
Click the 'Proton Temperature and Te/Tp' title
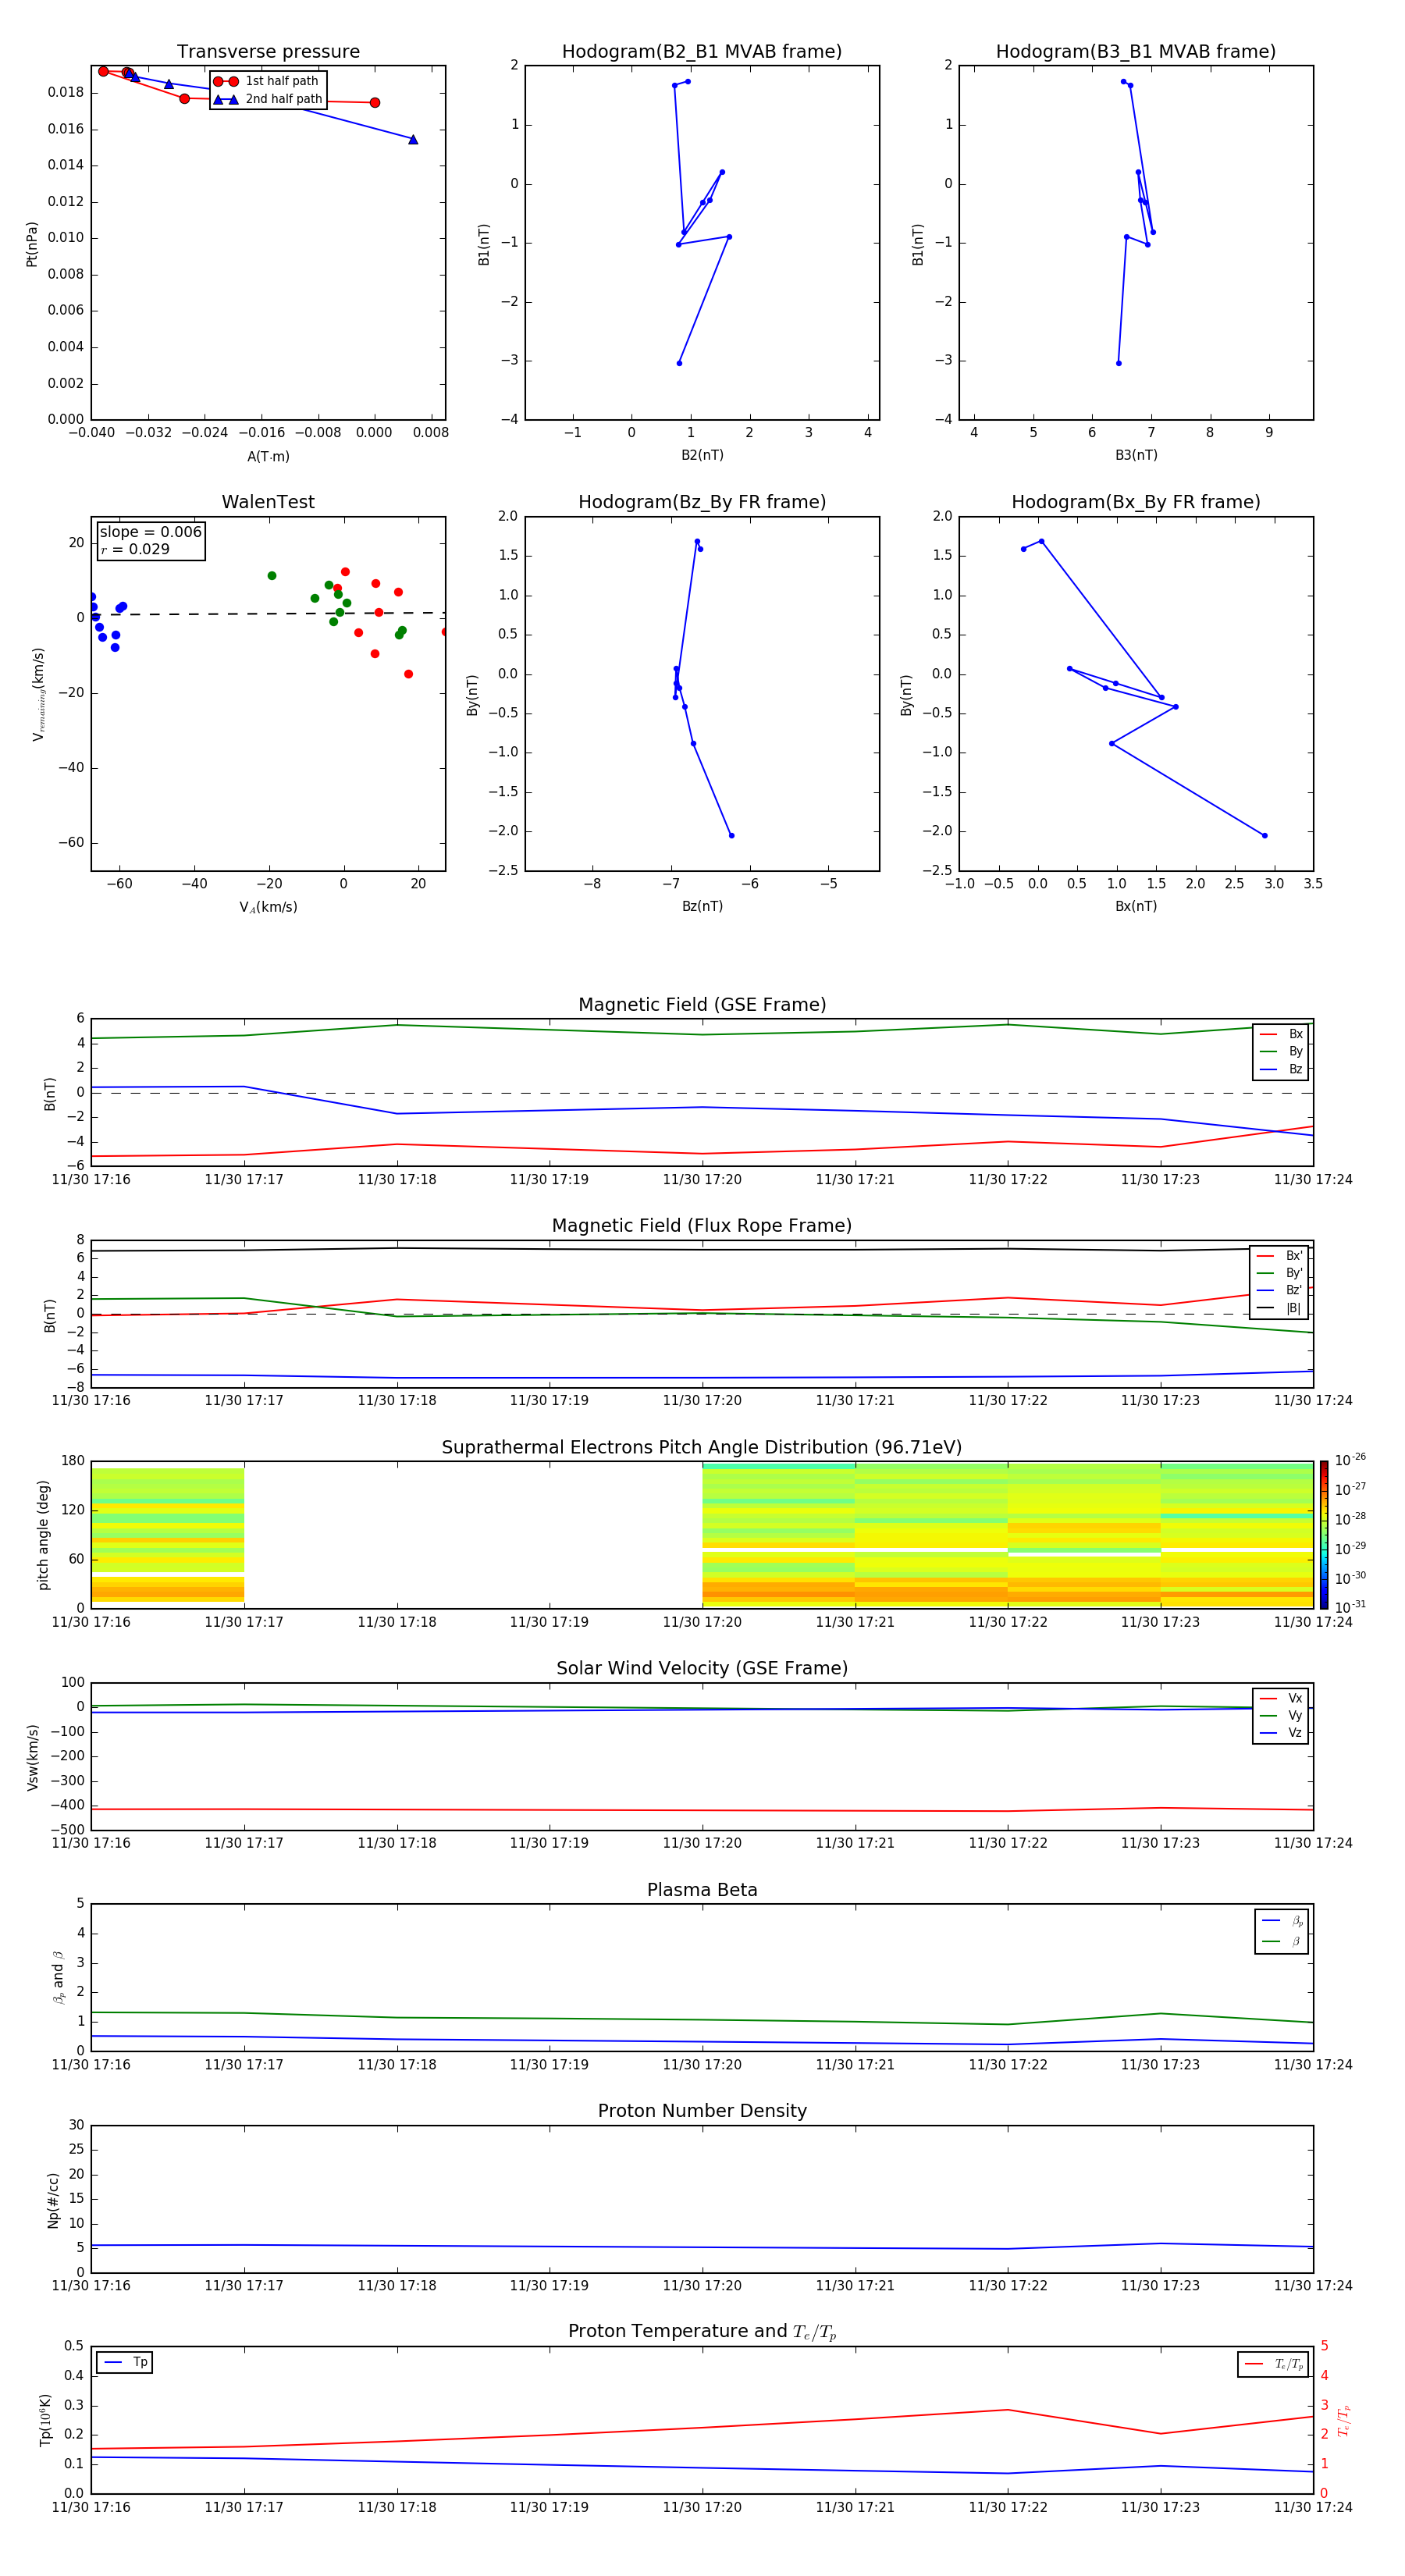pyautogui.click(x=702, y=2332)
